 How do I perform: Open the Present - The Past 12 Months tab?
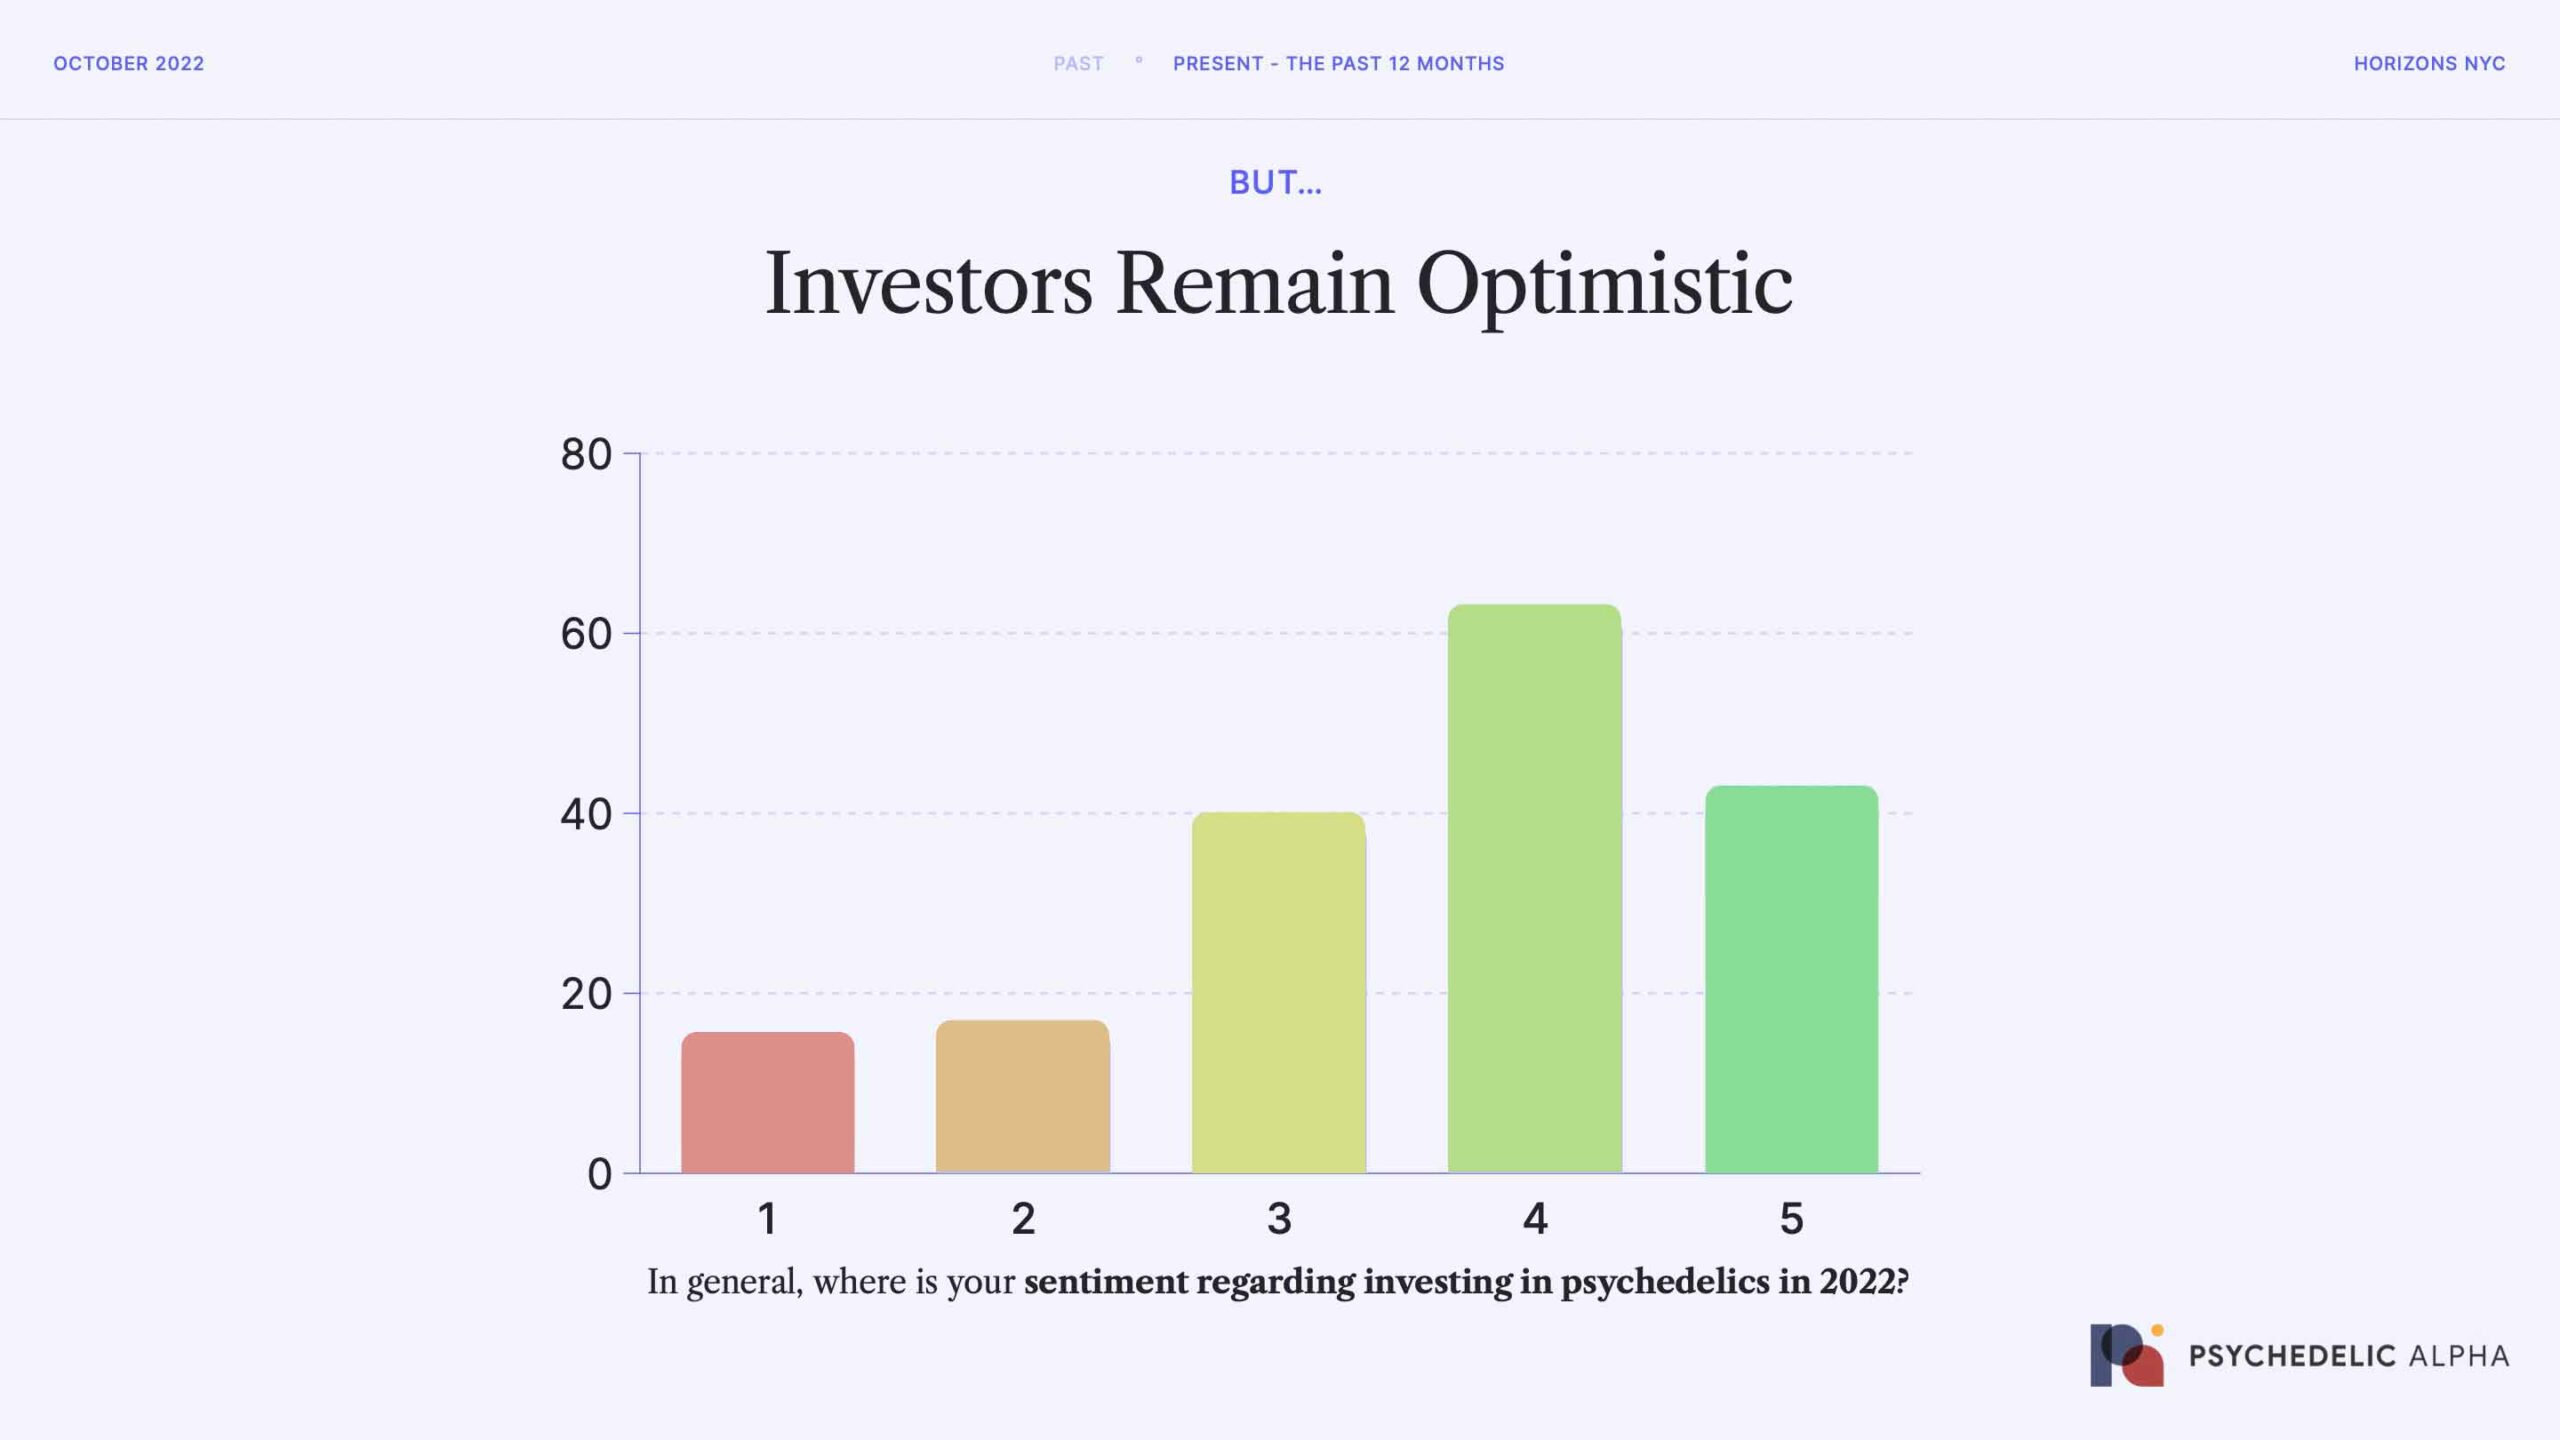[x=1338, y=64]
